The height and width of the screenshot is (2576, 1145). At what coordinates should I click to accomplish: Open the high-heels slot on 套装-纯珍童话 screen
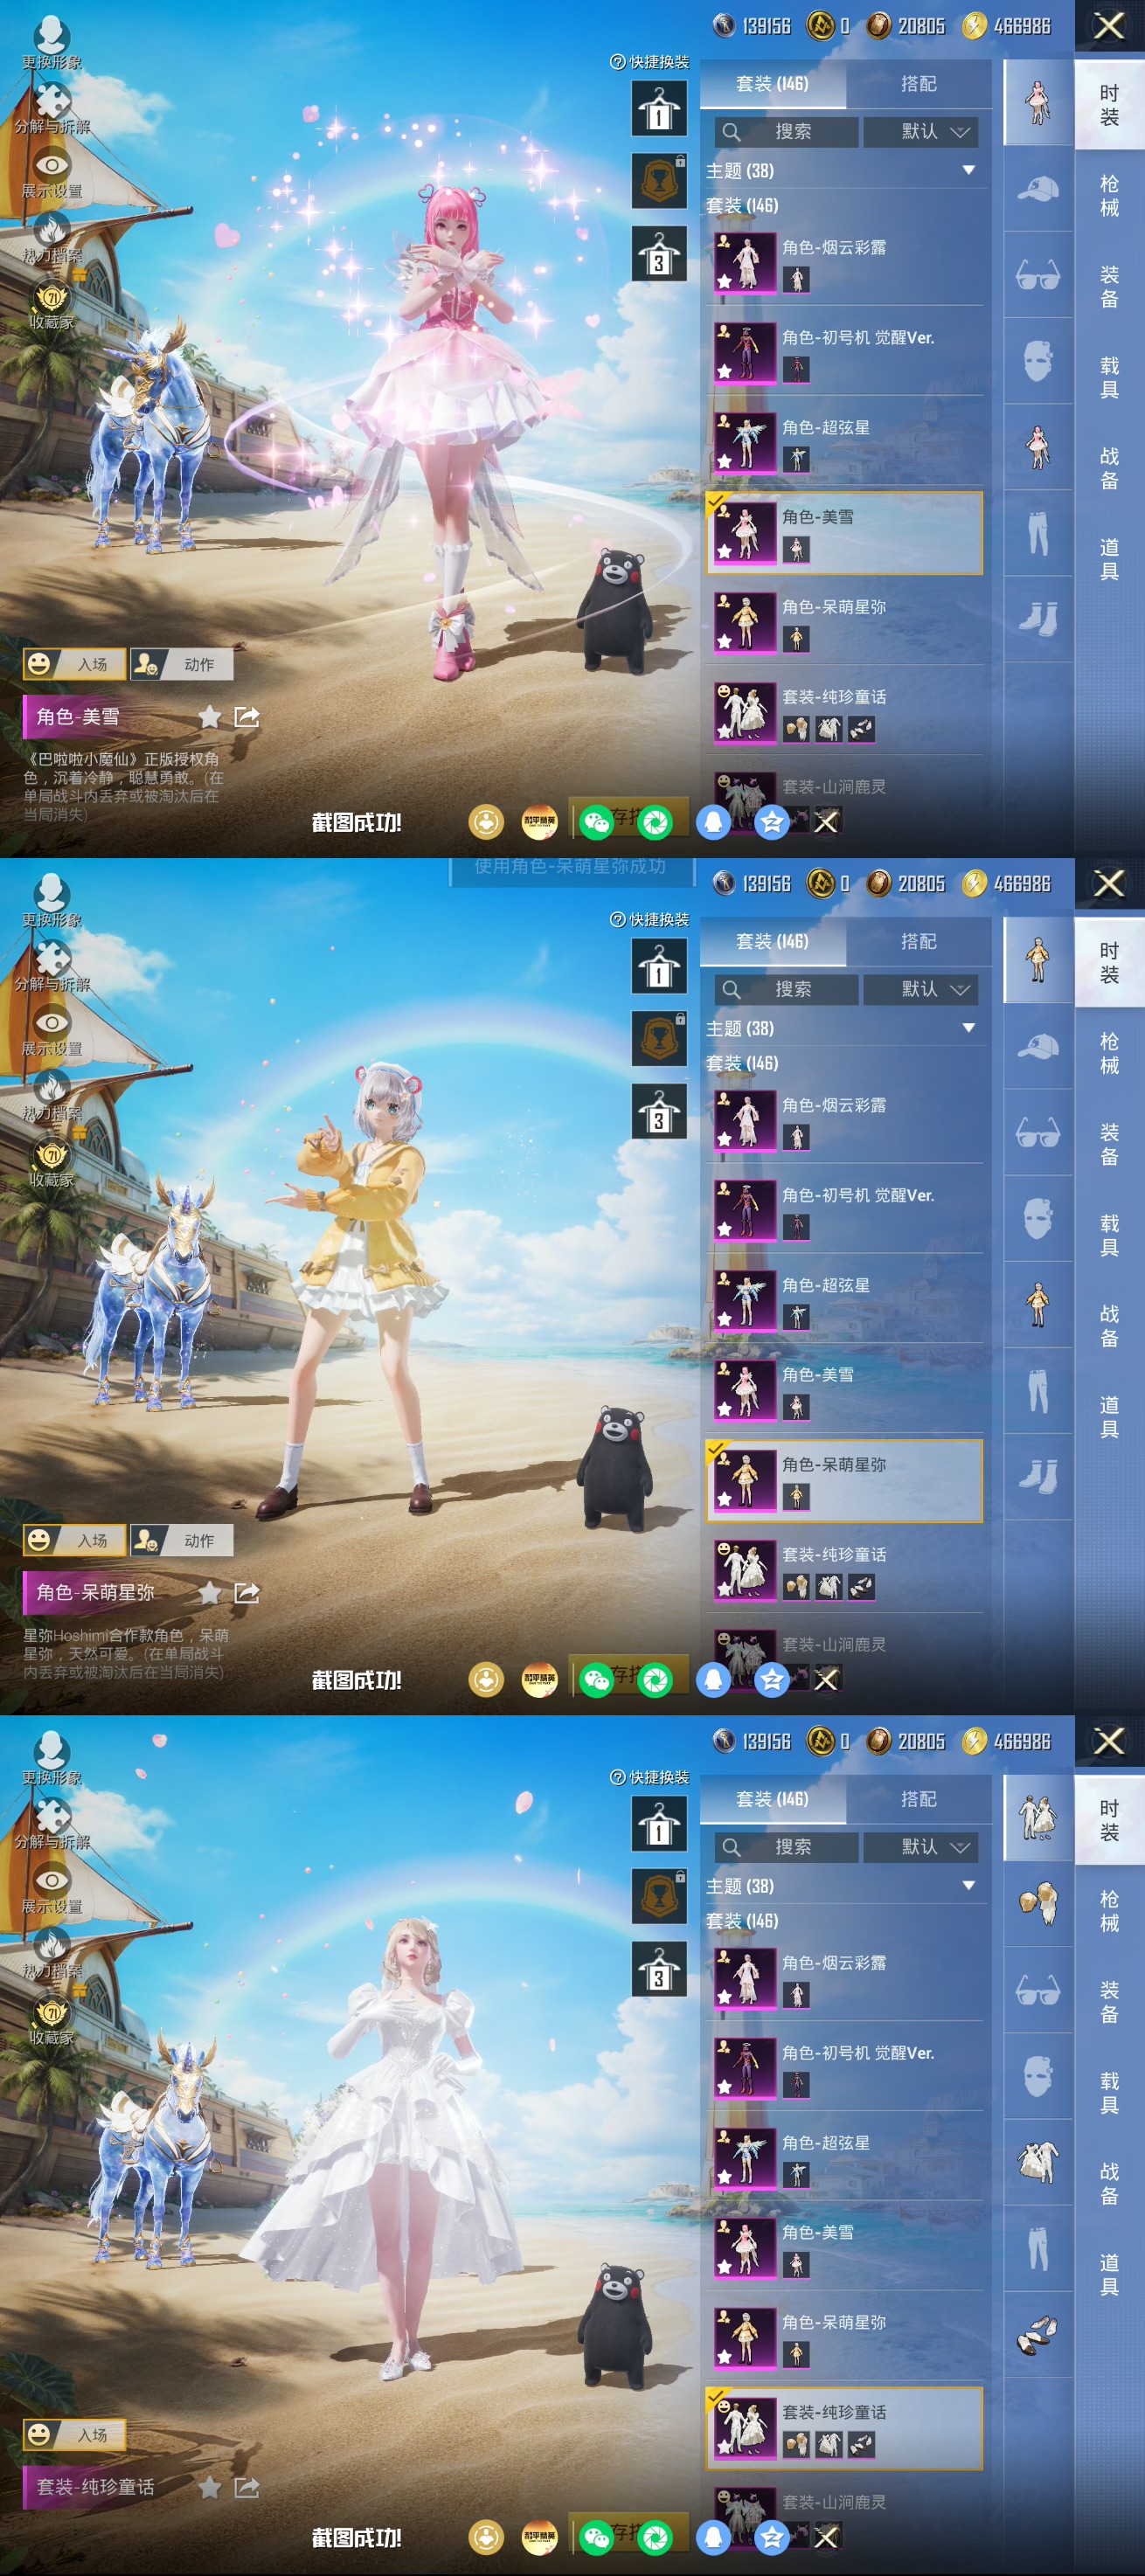(1038, 2334)
